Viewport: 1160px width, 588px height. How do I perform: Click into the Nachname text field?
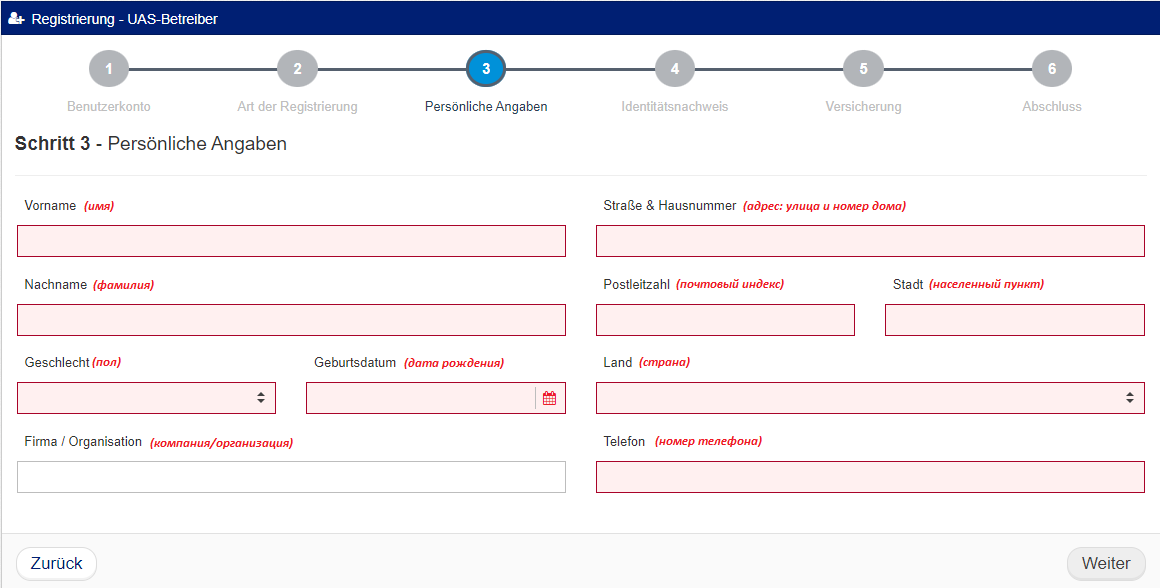(291, 320)
